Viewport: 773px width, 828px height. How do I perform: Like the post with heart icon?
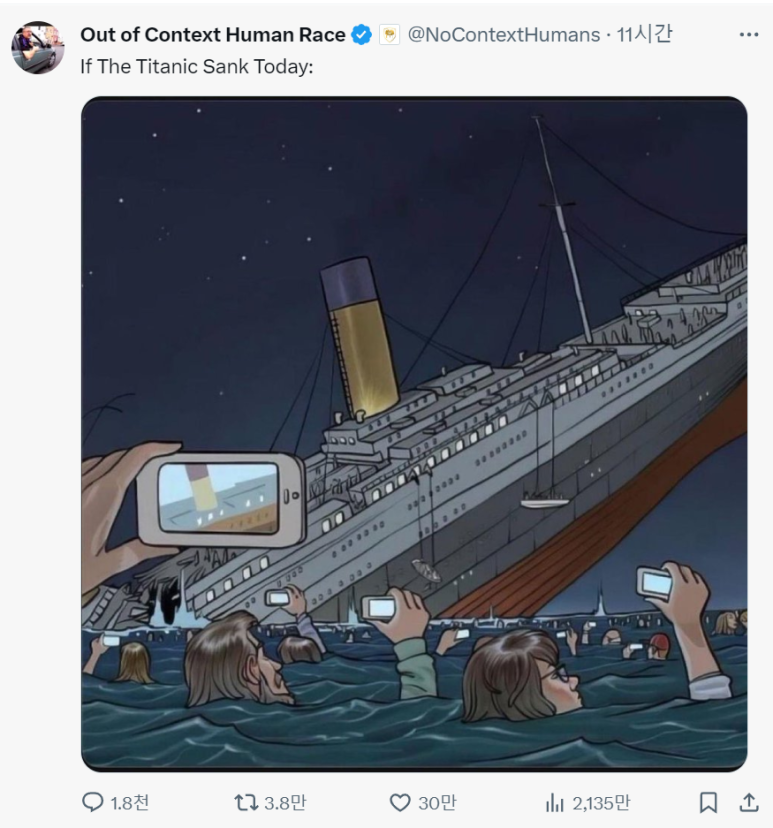click(x=400, y=803)
